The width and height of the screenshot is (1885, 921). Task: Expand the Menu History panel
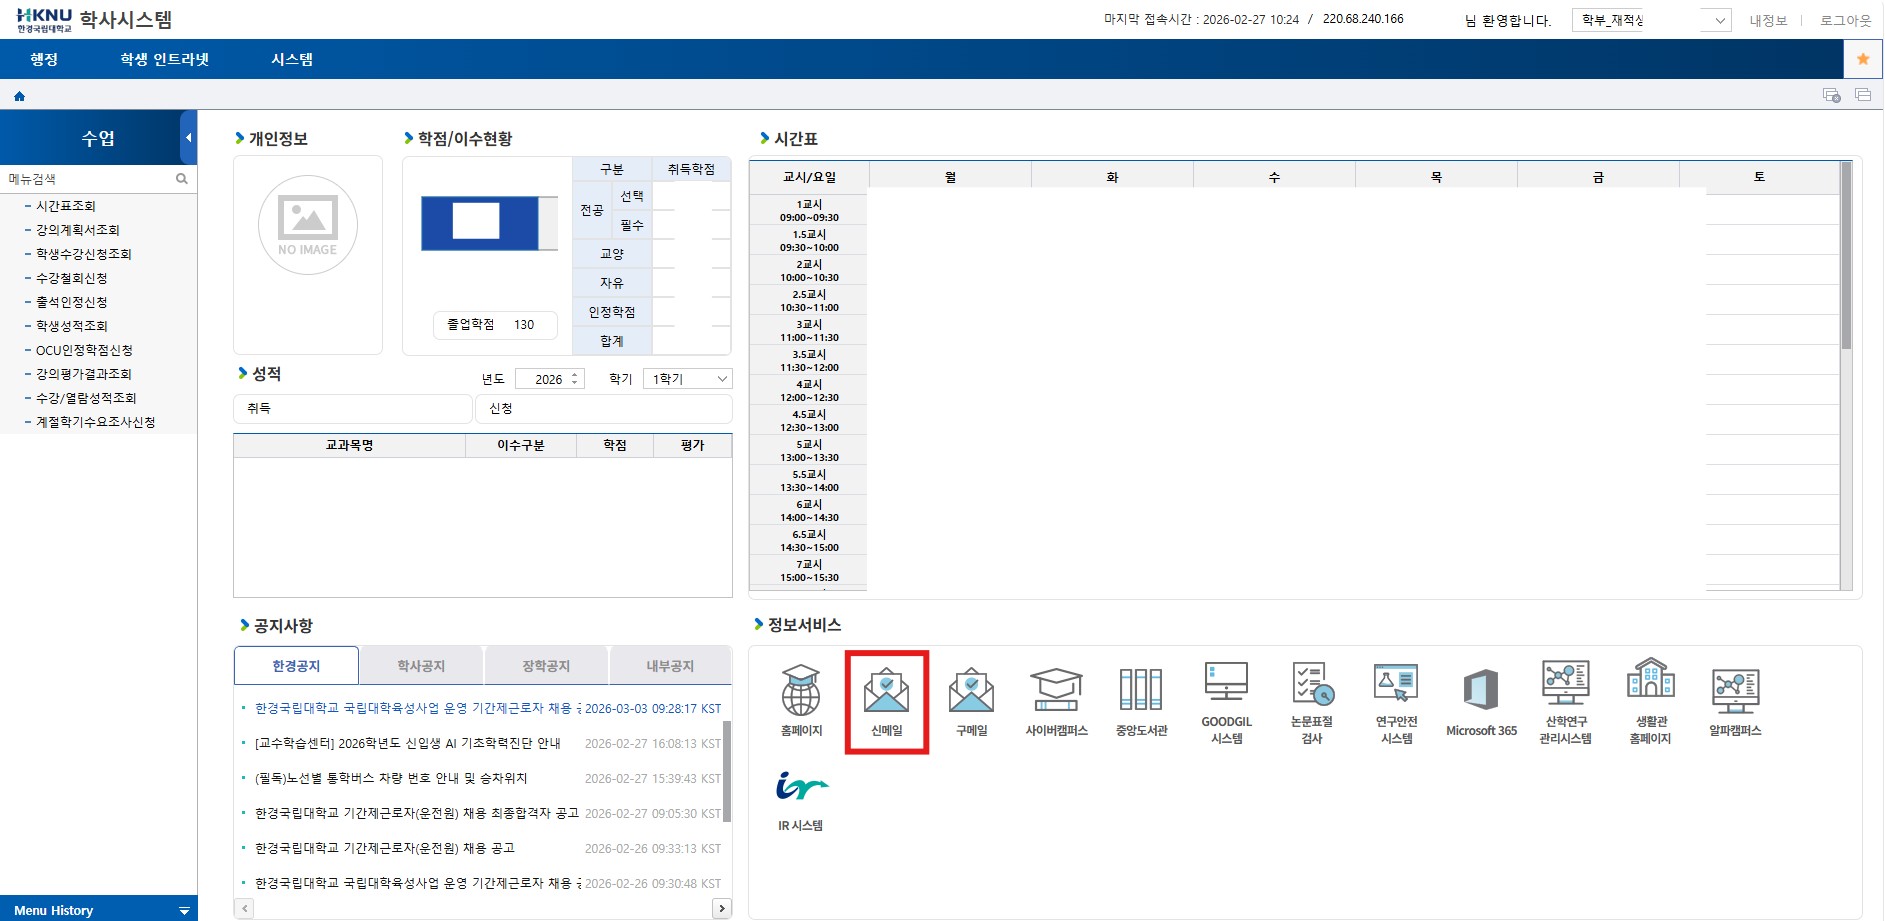coord(184,910)
